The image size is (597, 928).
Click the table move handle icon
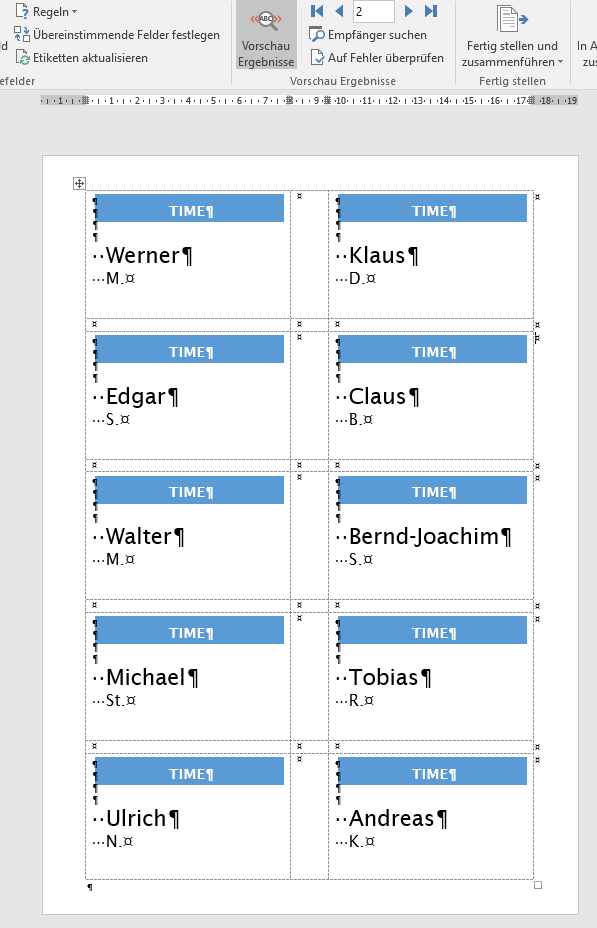click(79, 183)
